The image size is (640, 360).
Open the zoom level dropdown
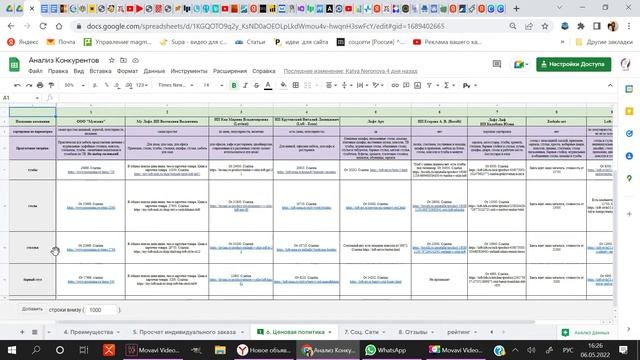click(x=74, y=85)
